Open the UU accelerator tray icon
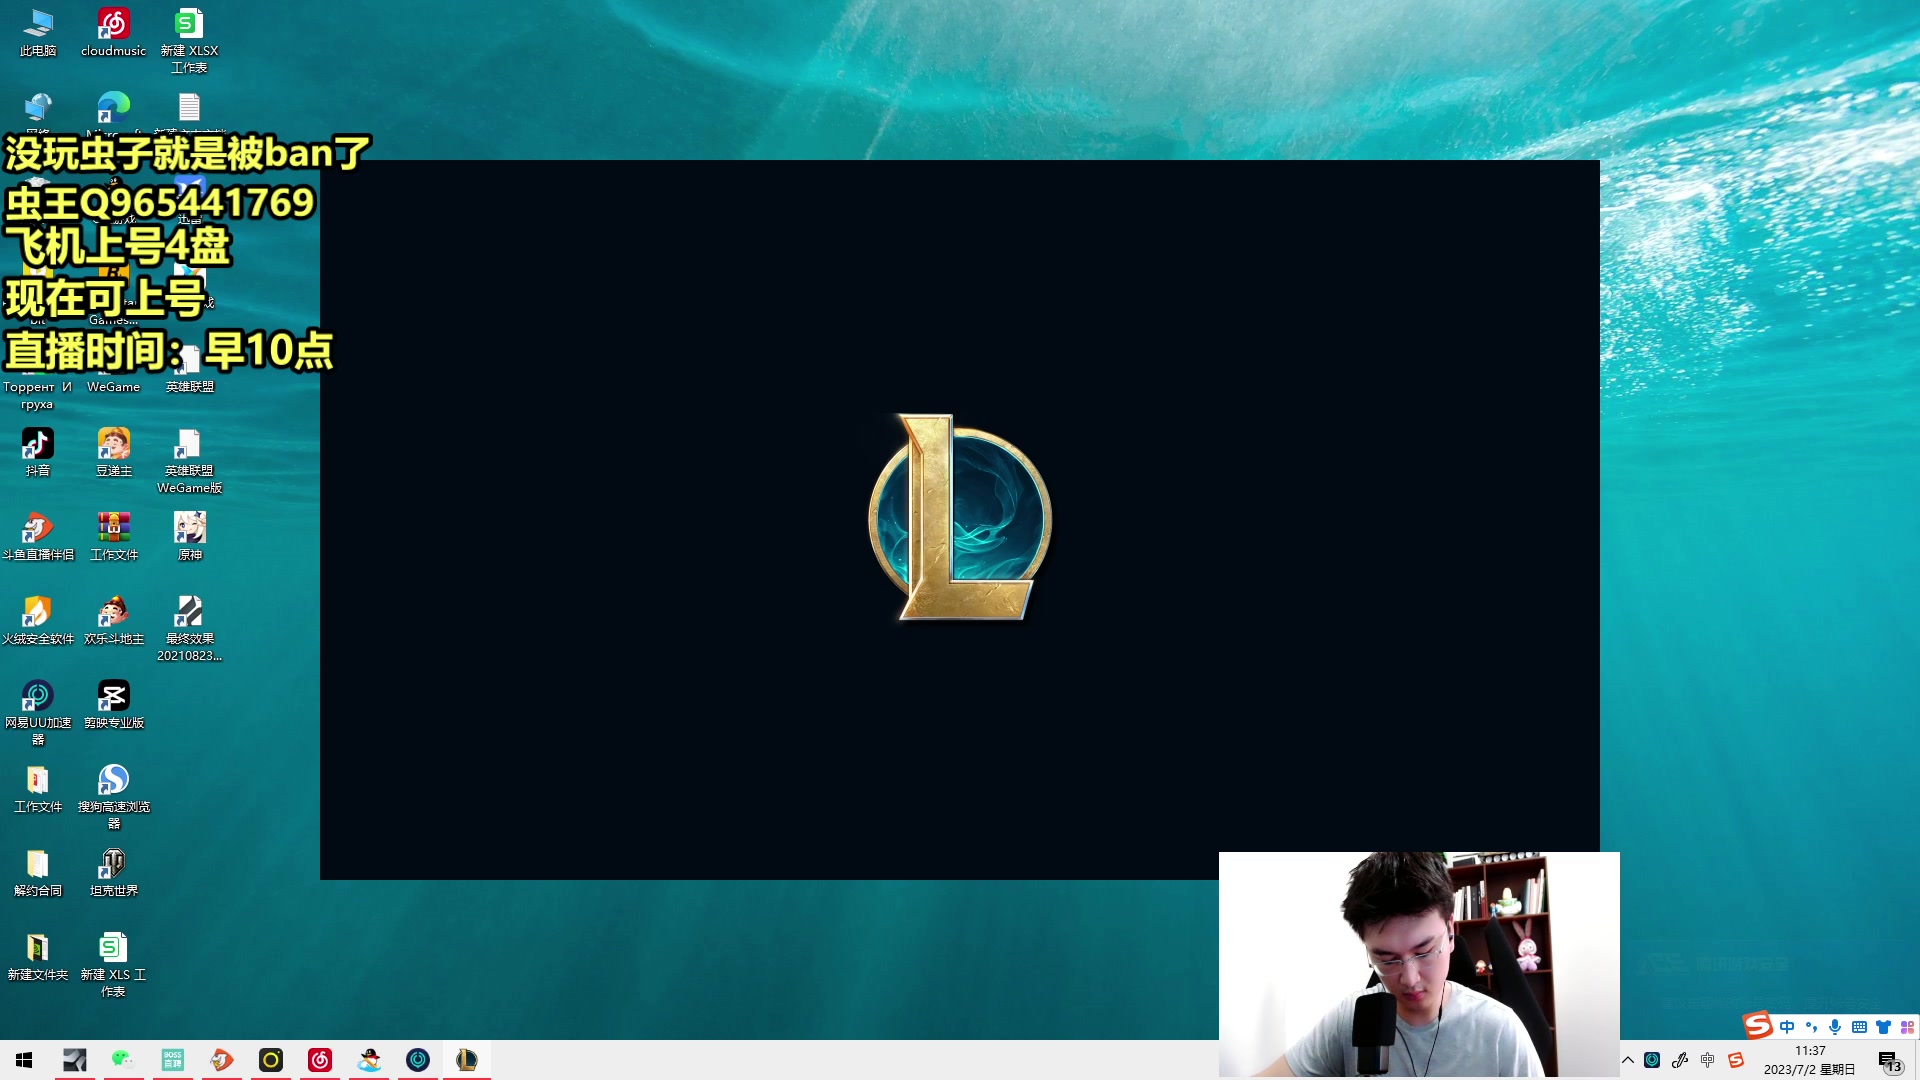 (1652, 1060)
